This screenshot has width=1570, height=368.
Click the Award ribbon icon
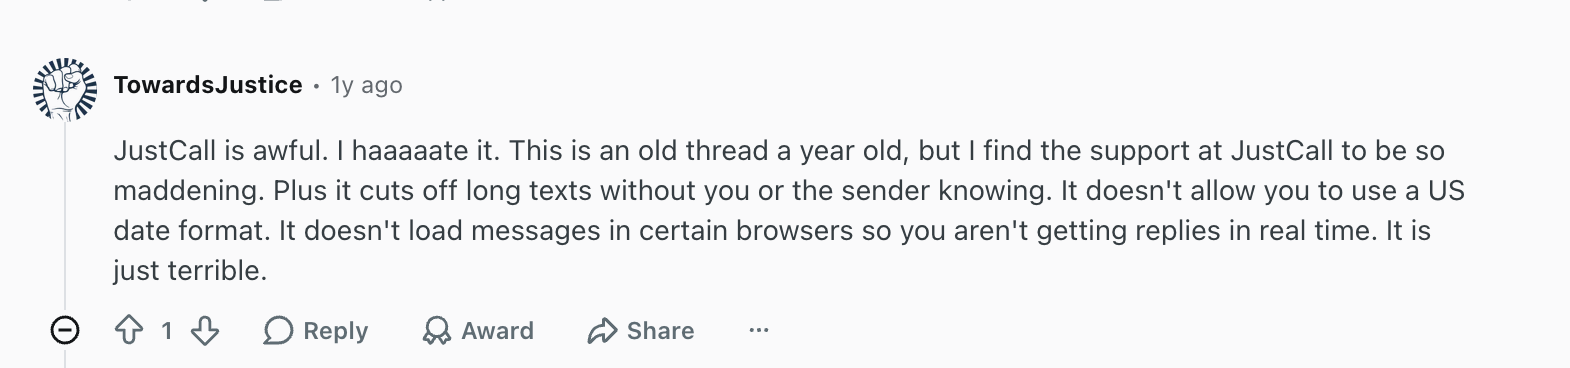pos(436,330)
